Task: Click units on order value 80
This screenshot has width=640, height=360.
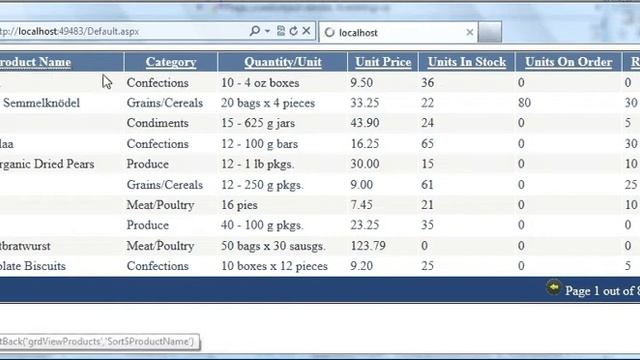Action: [x=524, y=103]
